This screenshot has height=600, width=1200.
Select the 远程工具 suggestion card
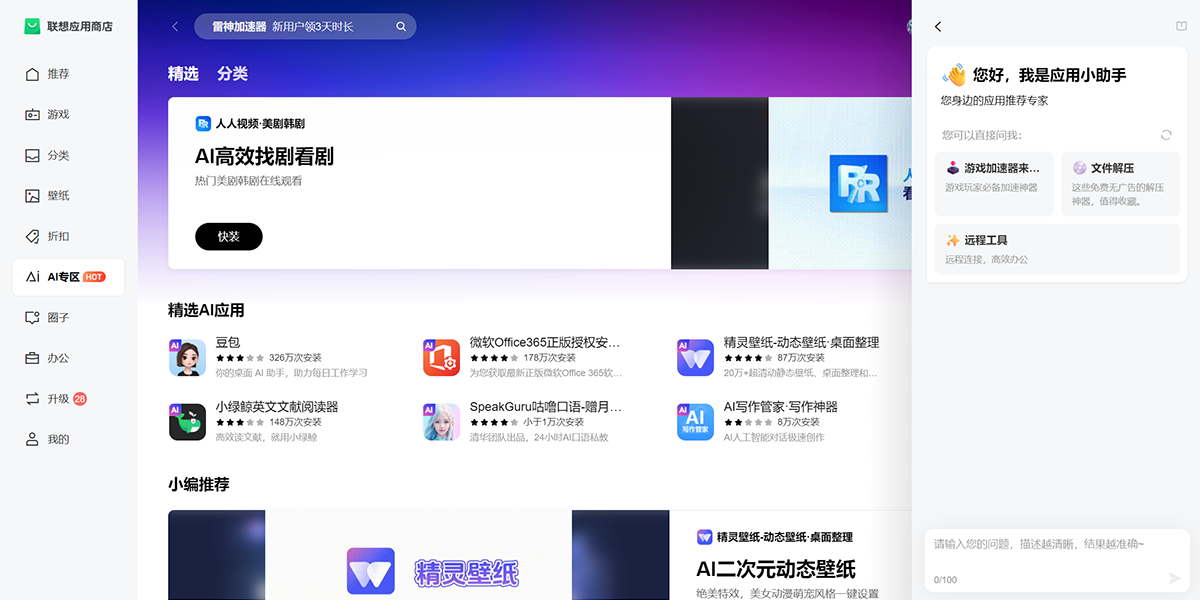pyautogui.click(x=1057, y=249)
